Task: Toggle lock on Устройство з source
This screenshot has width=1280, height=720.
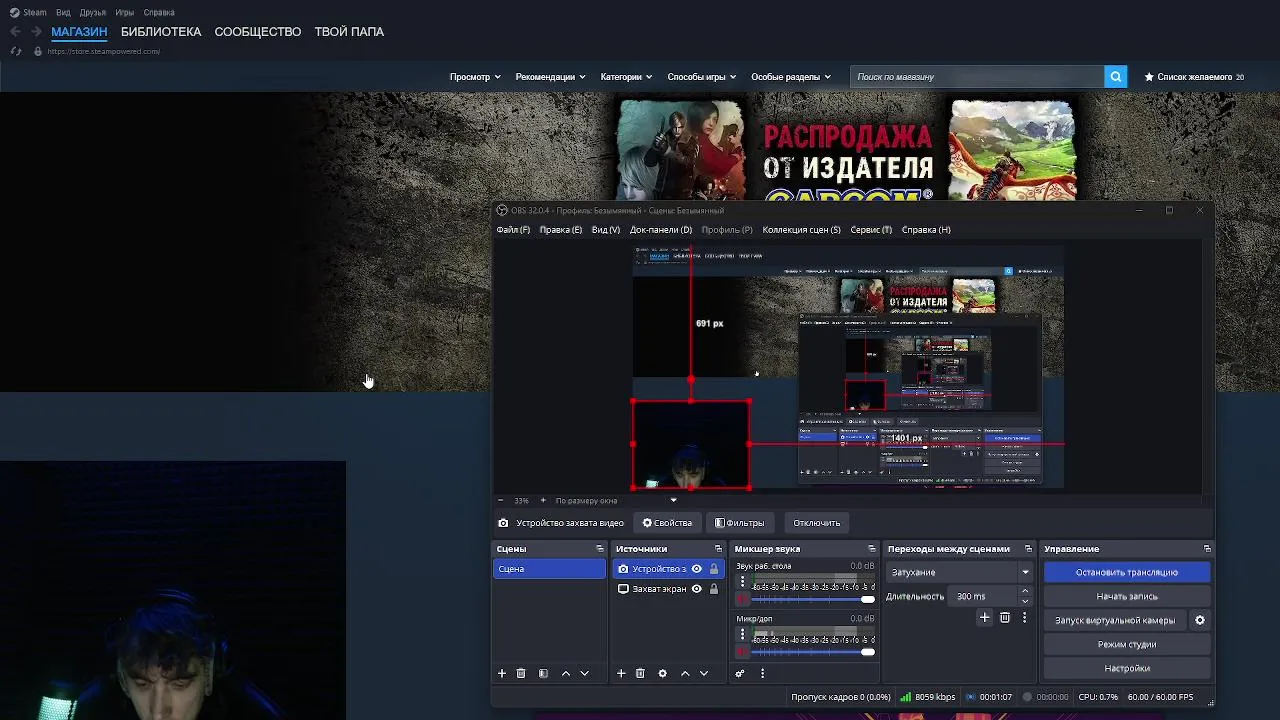Action: click(x=714, y=569)
